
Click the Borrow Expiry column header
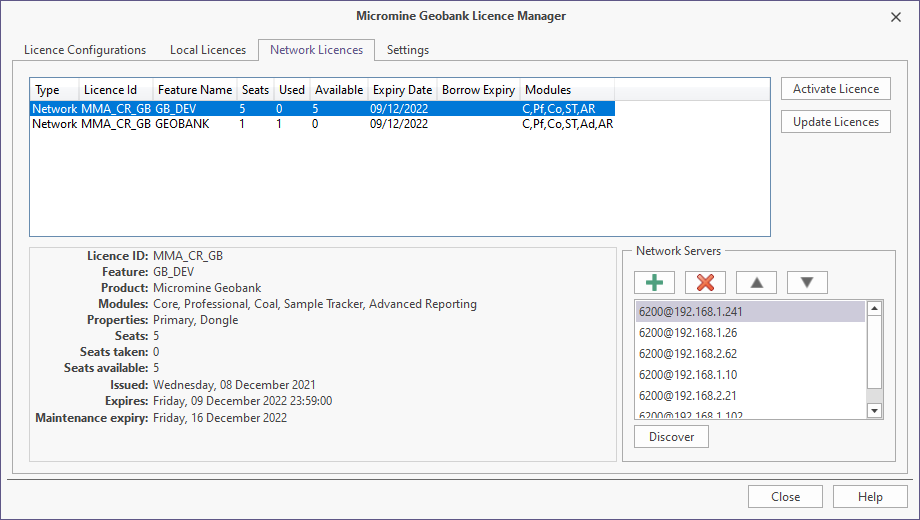tap(478, 90)
